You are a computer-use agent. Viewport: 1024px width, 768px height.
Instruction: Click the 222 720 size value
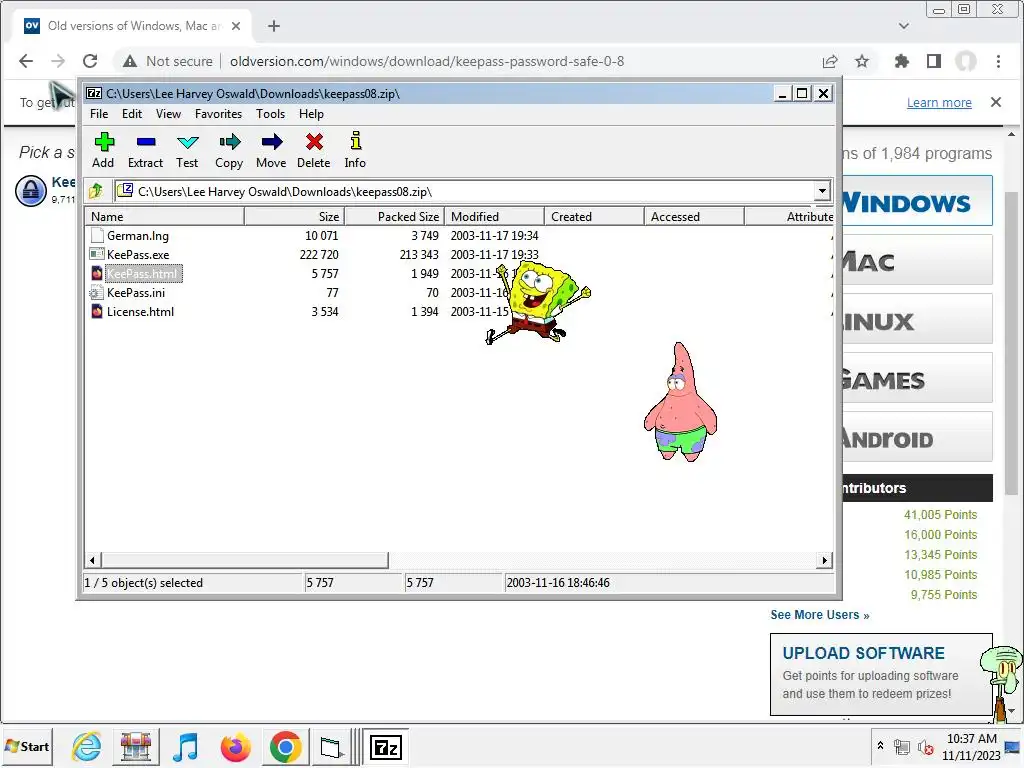[319, 255]
